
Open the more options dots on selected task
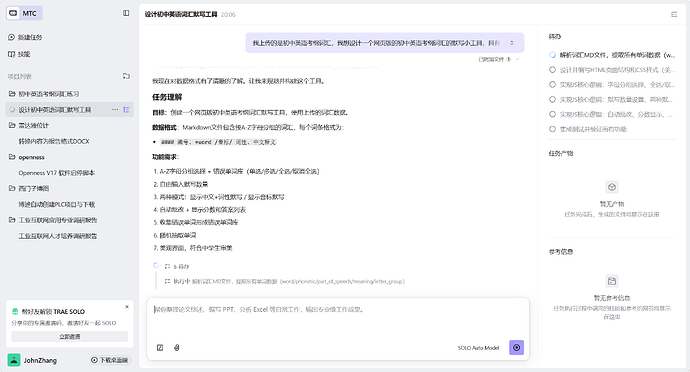point(115,110)
